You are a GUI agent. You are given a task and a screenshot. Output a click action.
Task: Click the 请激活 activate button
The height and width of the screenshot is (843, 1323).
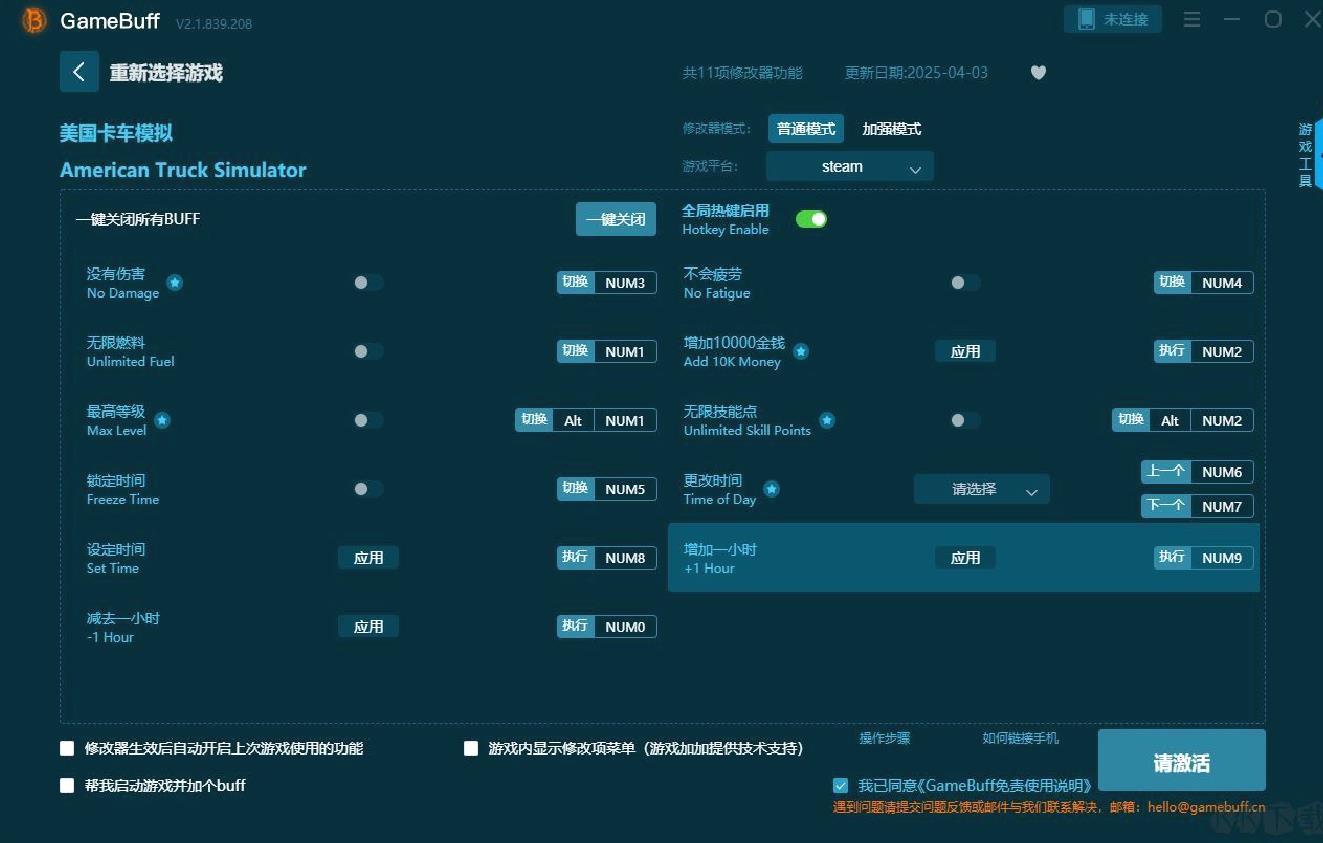click(1182, 762)
